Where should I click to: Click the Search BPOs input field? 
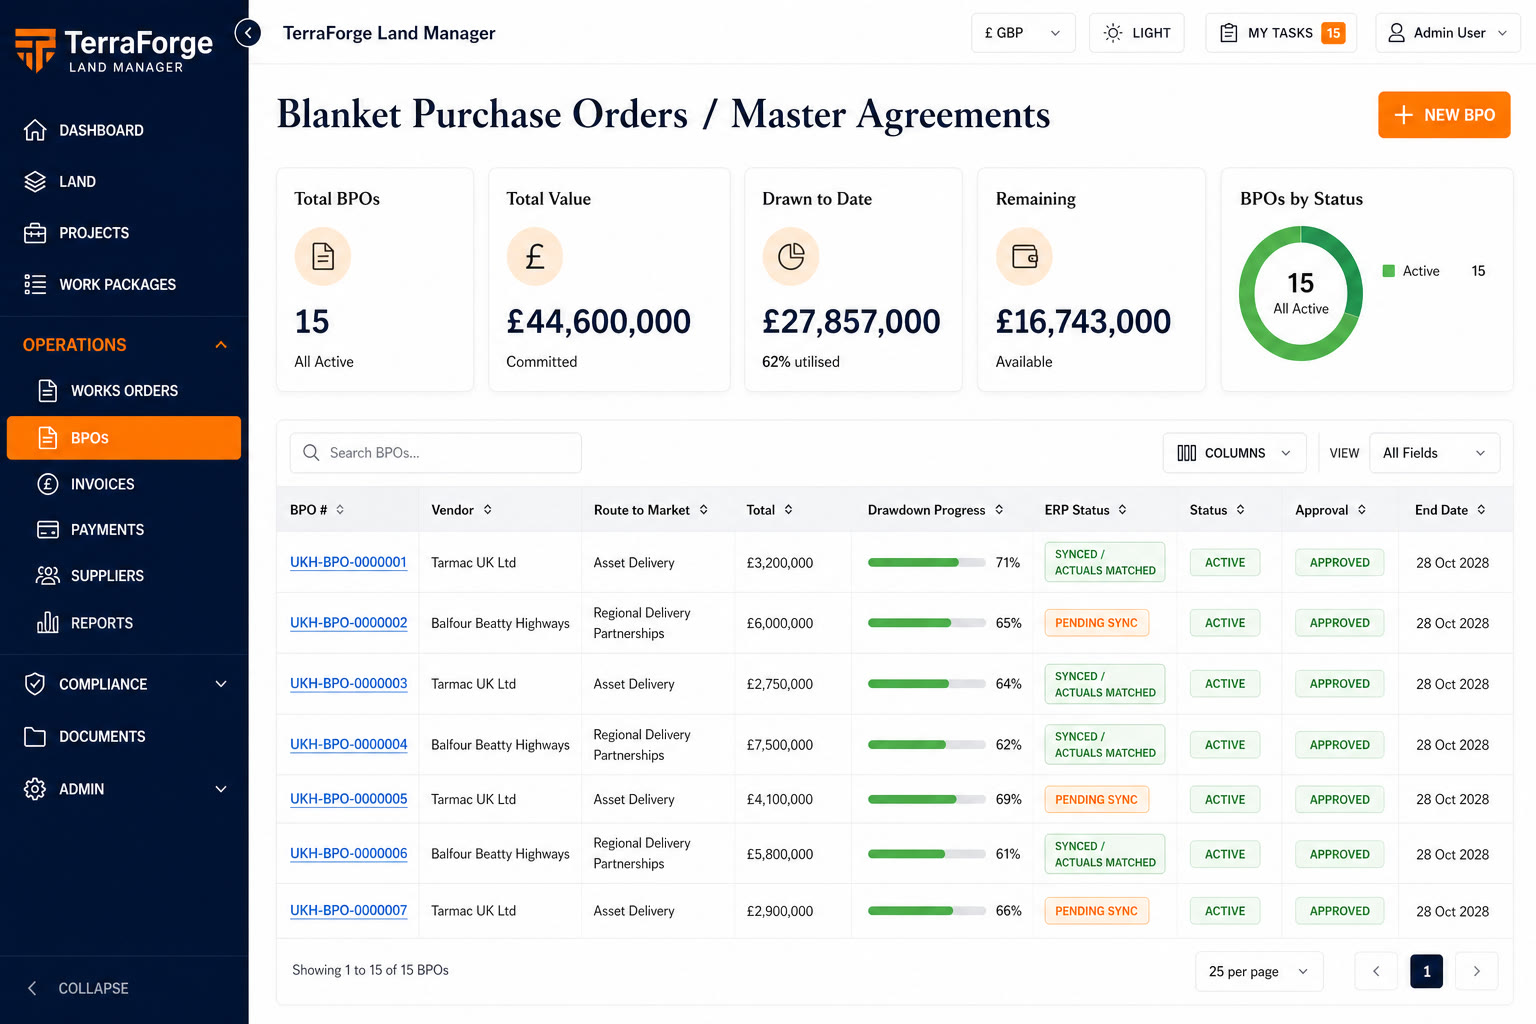point(435,453)
